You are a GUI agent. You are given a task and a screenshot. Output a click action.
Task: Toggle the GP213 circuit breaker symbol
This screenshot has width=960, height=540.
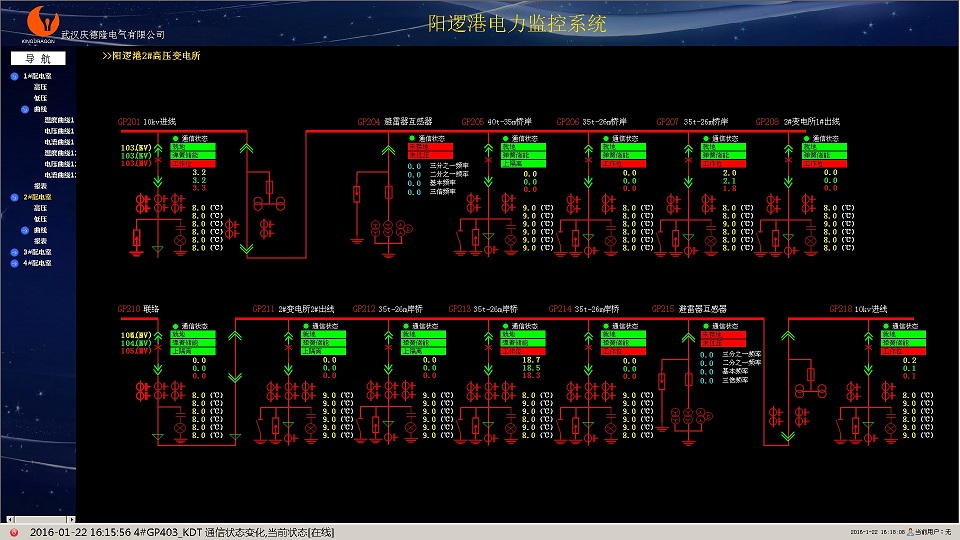488,348
